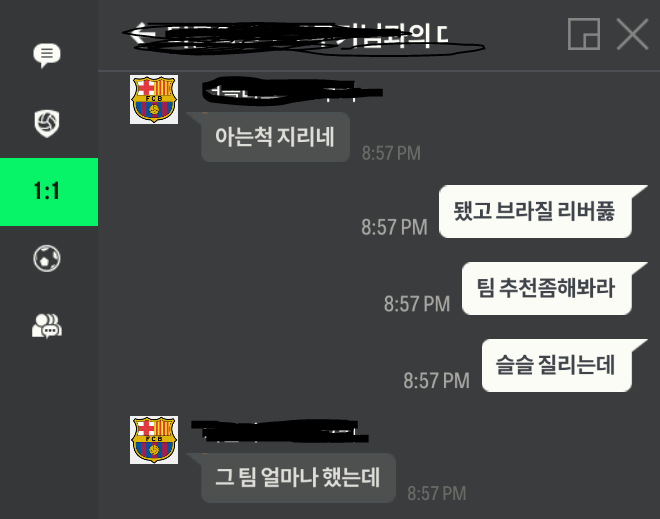The width and height of the screenshot is (660, 519).
Task: Select the message '됐고 브라질 리버풀'
Action: 535,211
